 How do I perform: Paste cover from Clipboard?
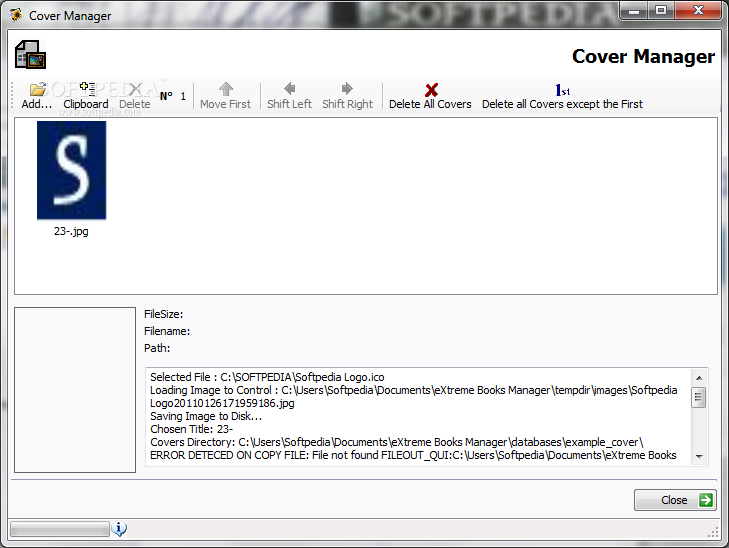(x=86, y=96)
